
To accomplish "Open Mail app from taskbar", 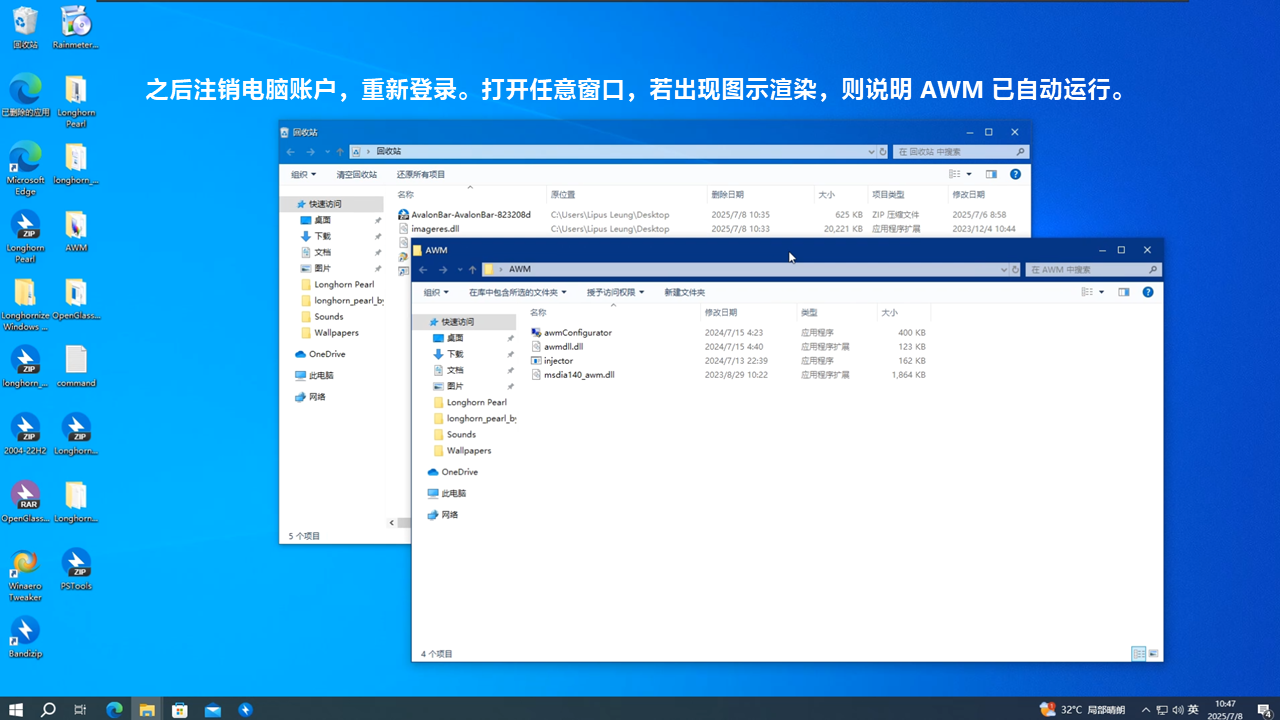I will click(213, 709).
